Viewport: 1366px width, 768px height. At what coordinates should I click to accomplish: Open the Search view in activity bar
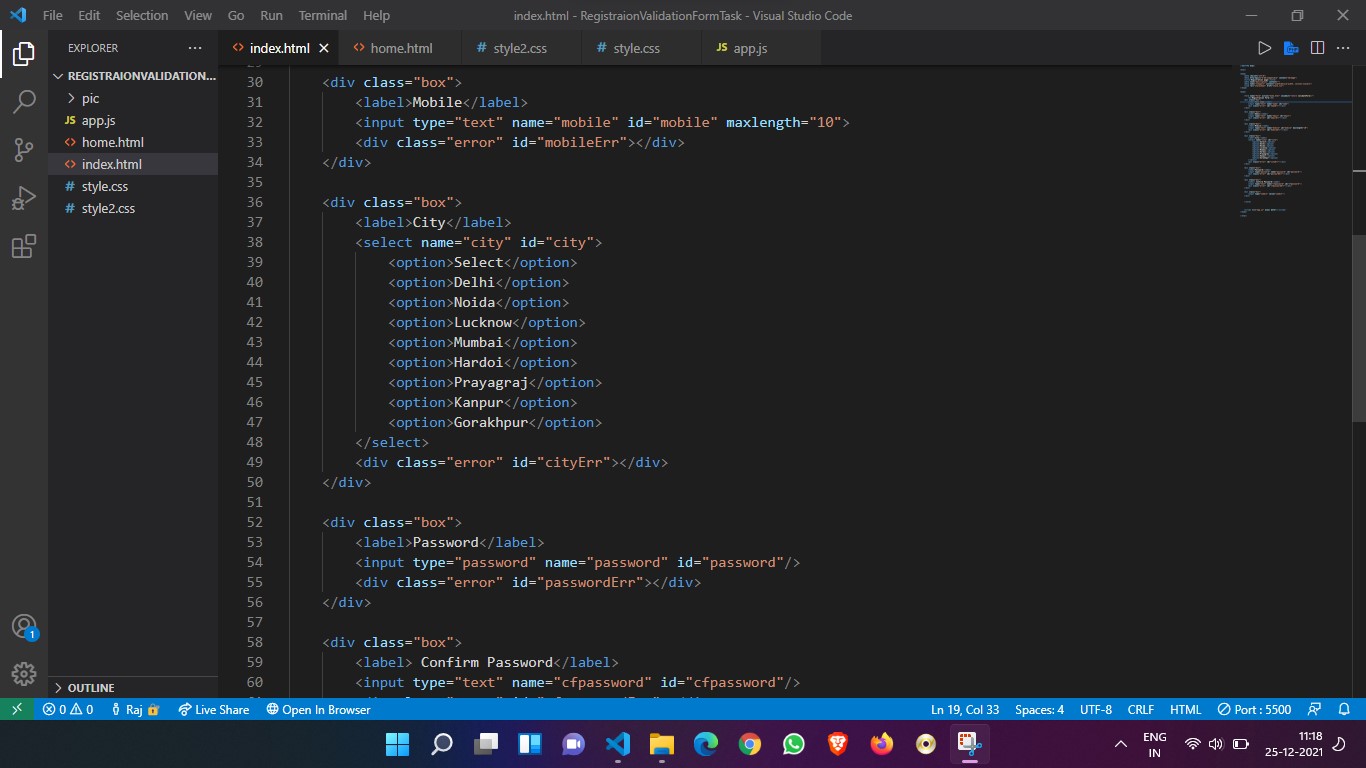24,102
